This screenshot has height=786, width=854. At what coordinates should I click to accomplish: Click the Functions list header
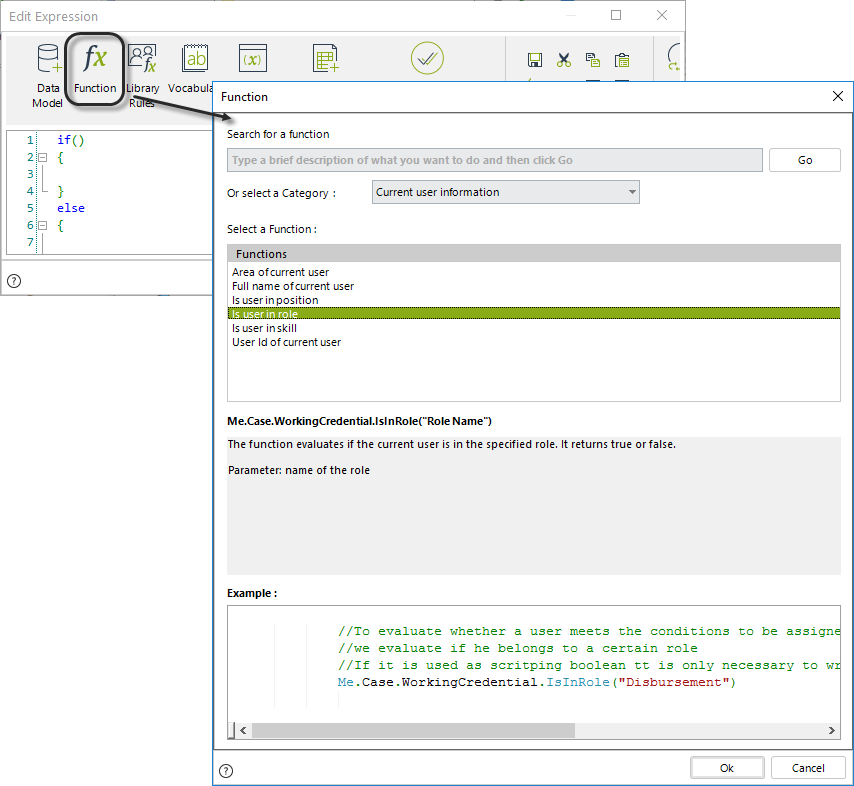coord(534,254)
